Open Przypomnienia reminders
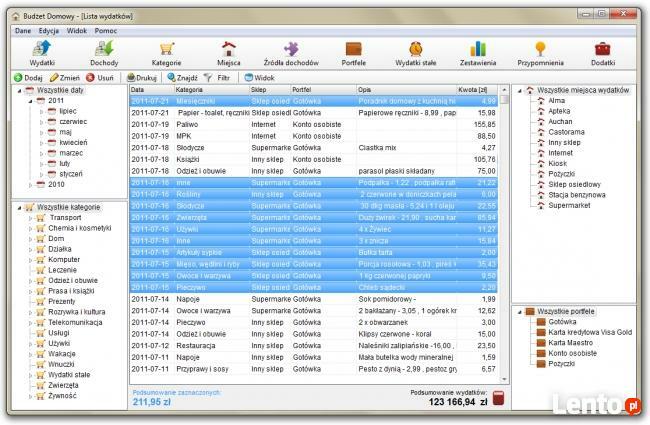Viewport: 650px width, 425px height. pos(539,53)
